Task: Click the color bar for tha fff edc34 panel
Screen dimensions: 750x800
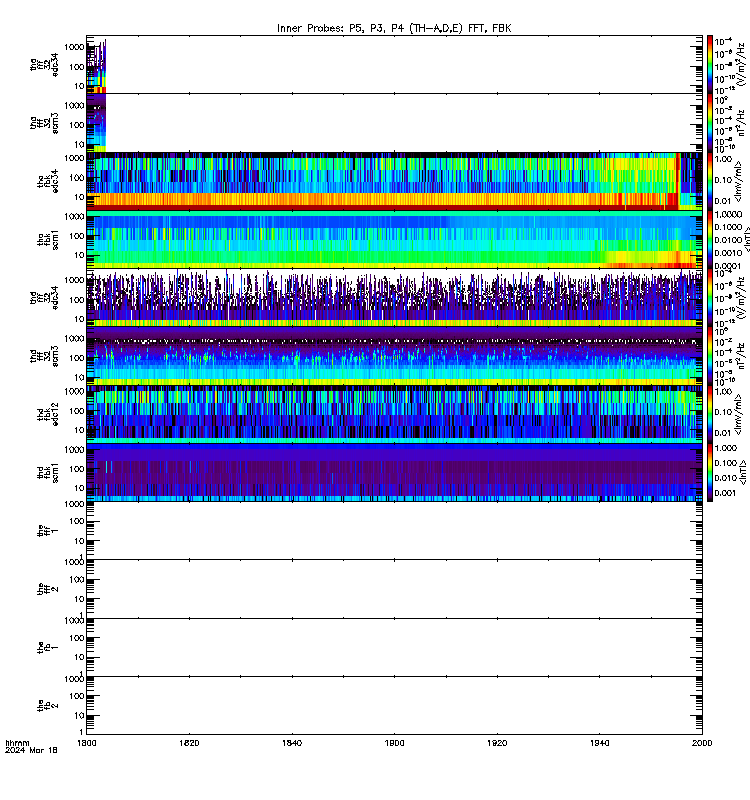Action: pos(710,64)
